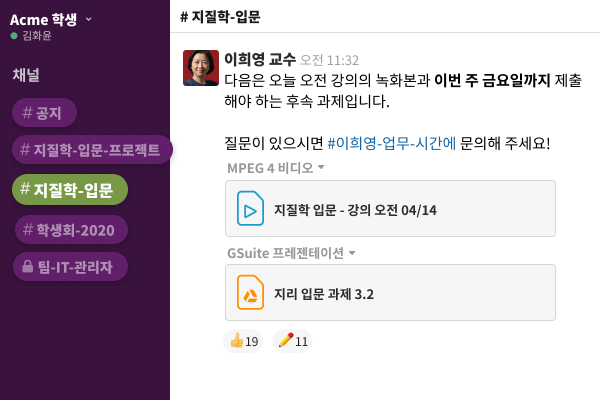The height and width of the screenshot is (400, 600).
Task: Click the green online status dot
Action: [13, 35]
